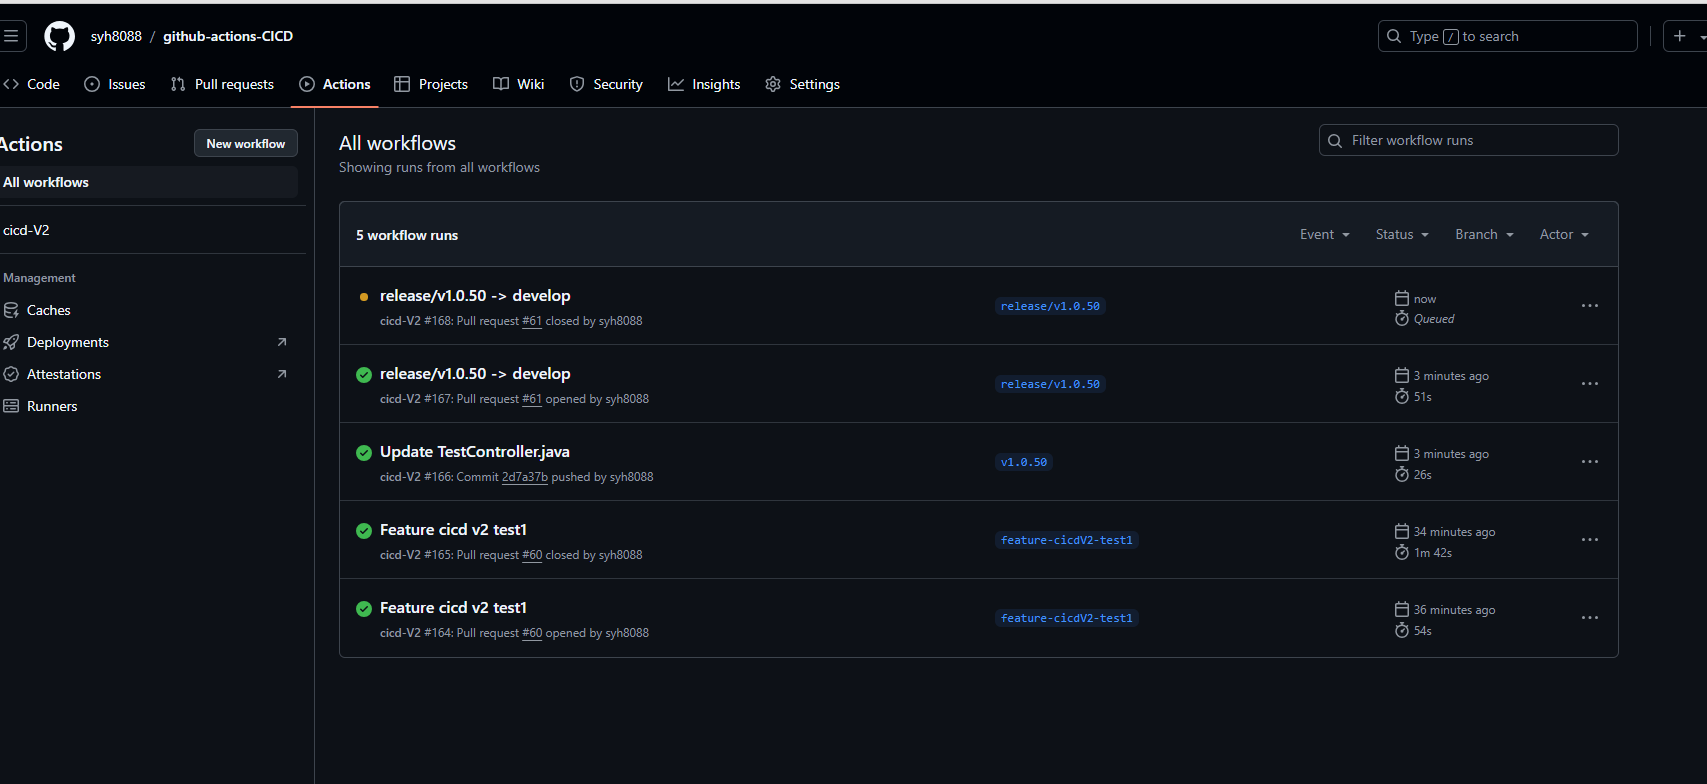Open the Update TestController.java run
Screen dimensions: 1707x784
click(x=475, y=452)
